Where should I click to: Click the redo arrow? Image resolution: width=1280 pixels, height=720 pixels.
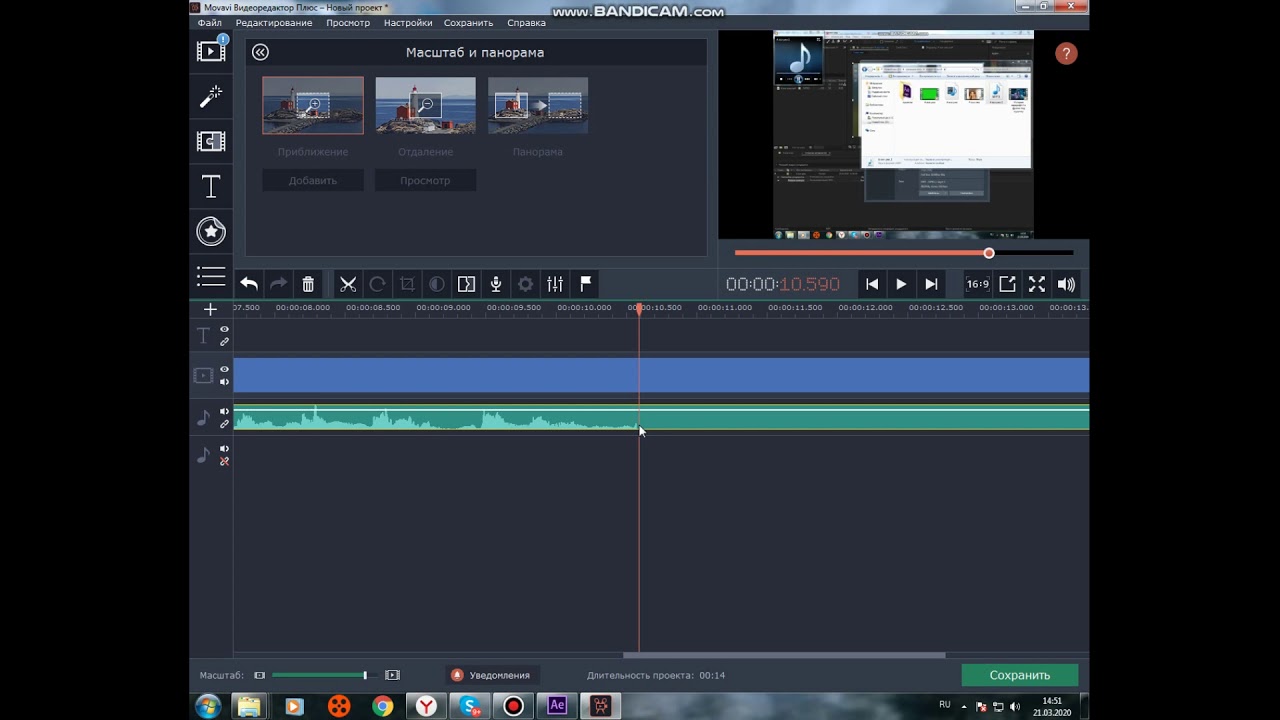tap(279, 284)
